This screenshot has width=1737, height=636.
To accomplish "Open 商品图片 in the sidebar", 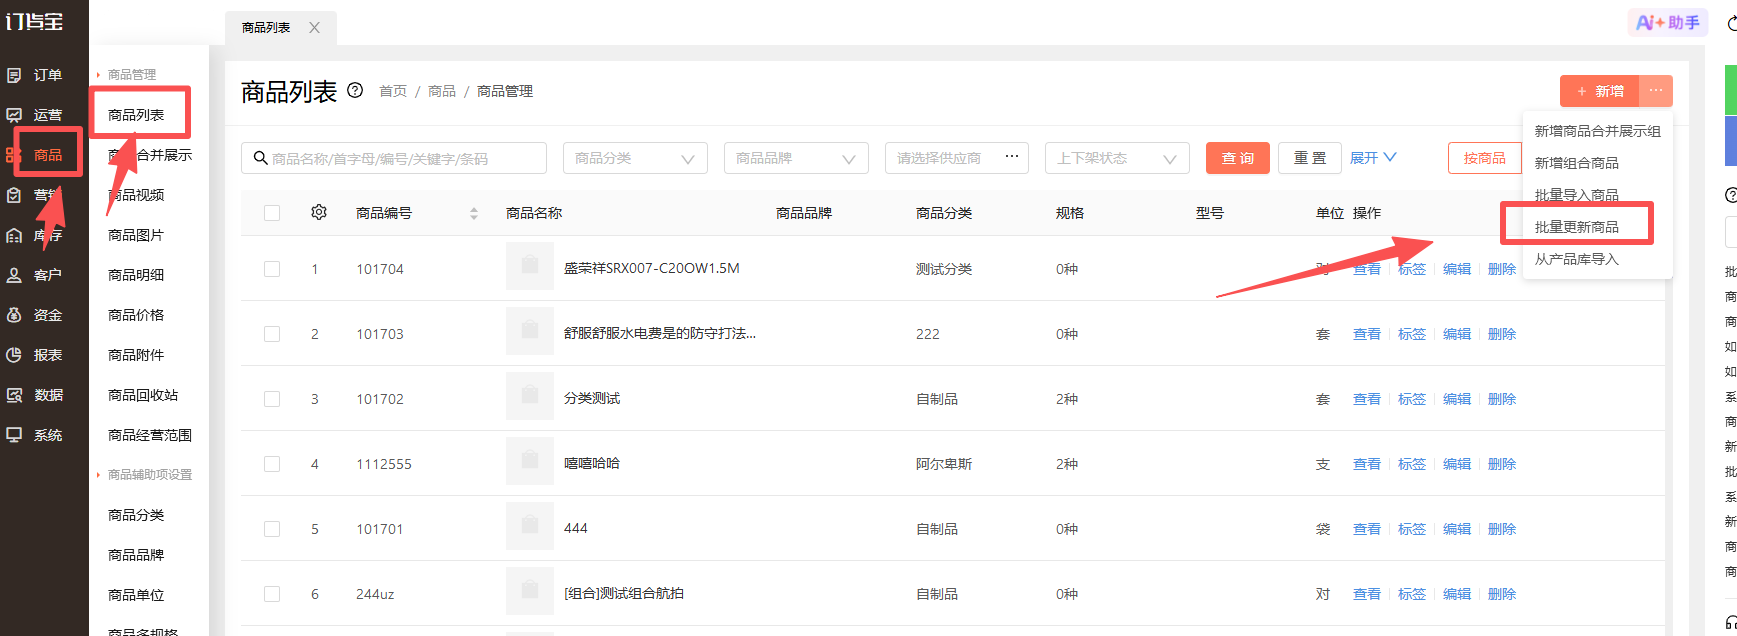I will tap(136, 235).
